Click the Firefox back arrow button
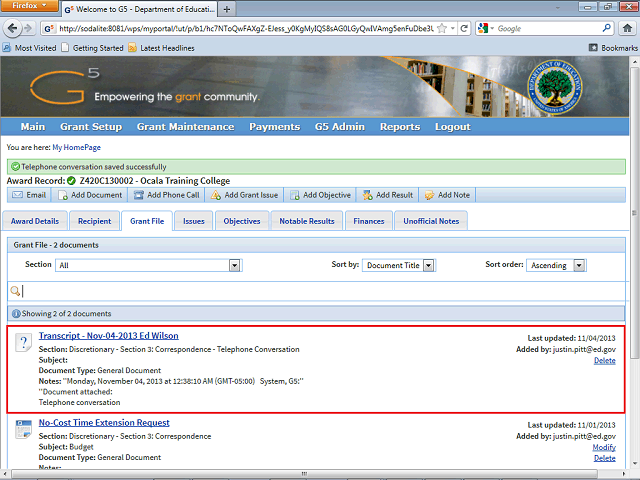The height and width of the screenshot is (480, 640). [12, 28]
